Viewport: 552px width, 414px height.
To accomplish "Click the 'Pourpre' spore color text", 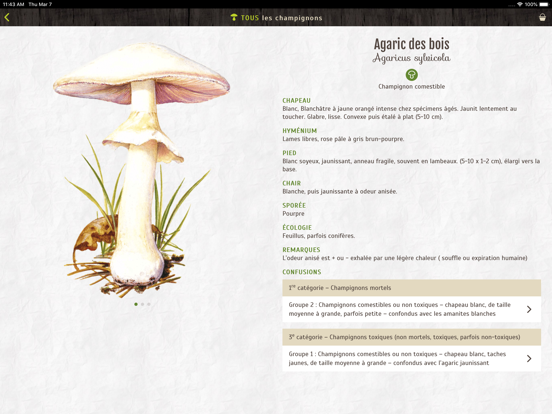I will pyautogui.click(x=293, y=214).
